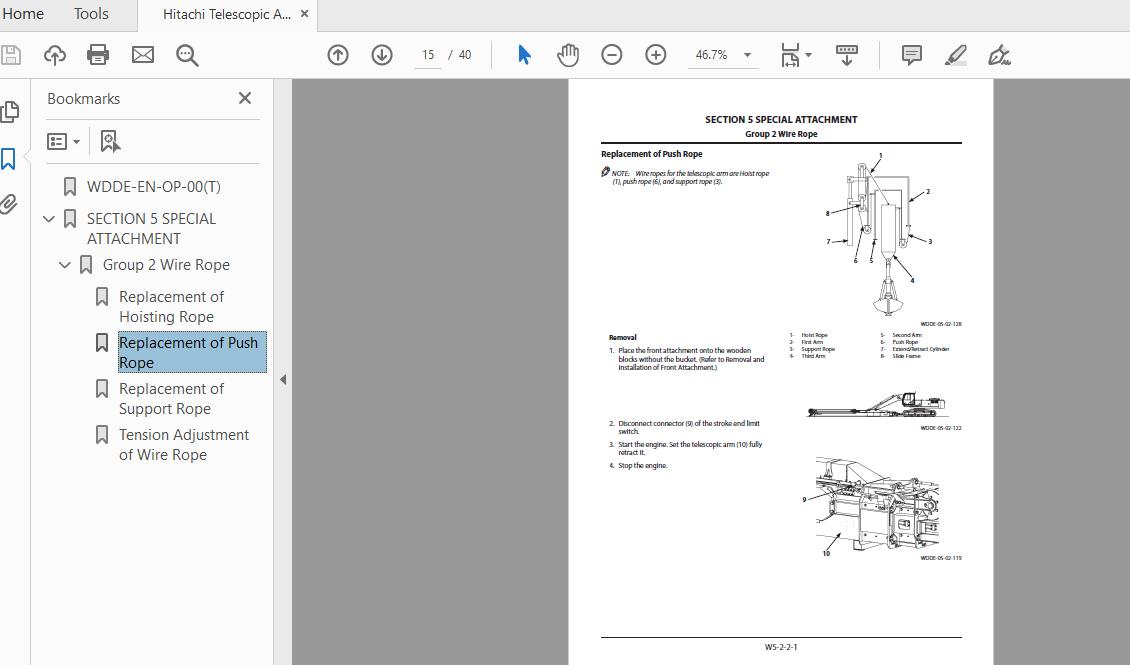The image size is (1130, 665).
Task: Close the Bookmarks panel
Action: (x=245, y=98)
